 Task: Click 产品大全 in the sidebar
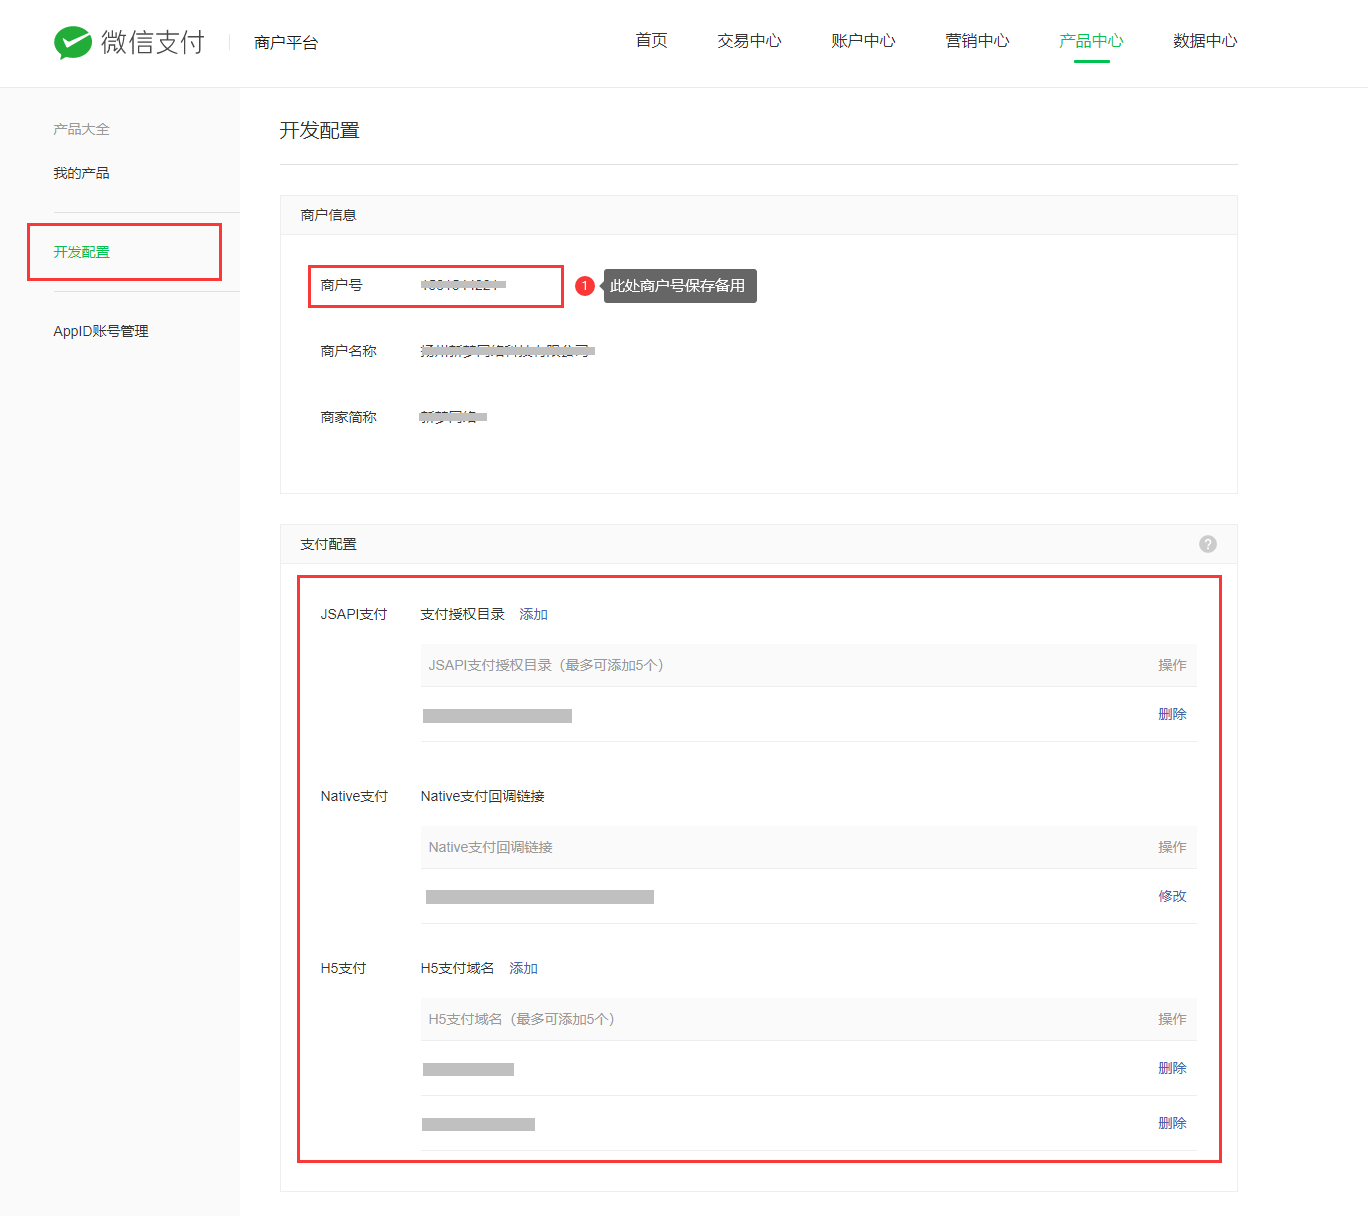81,129
